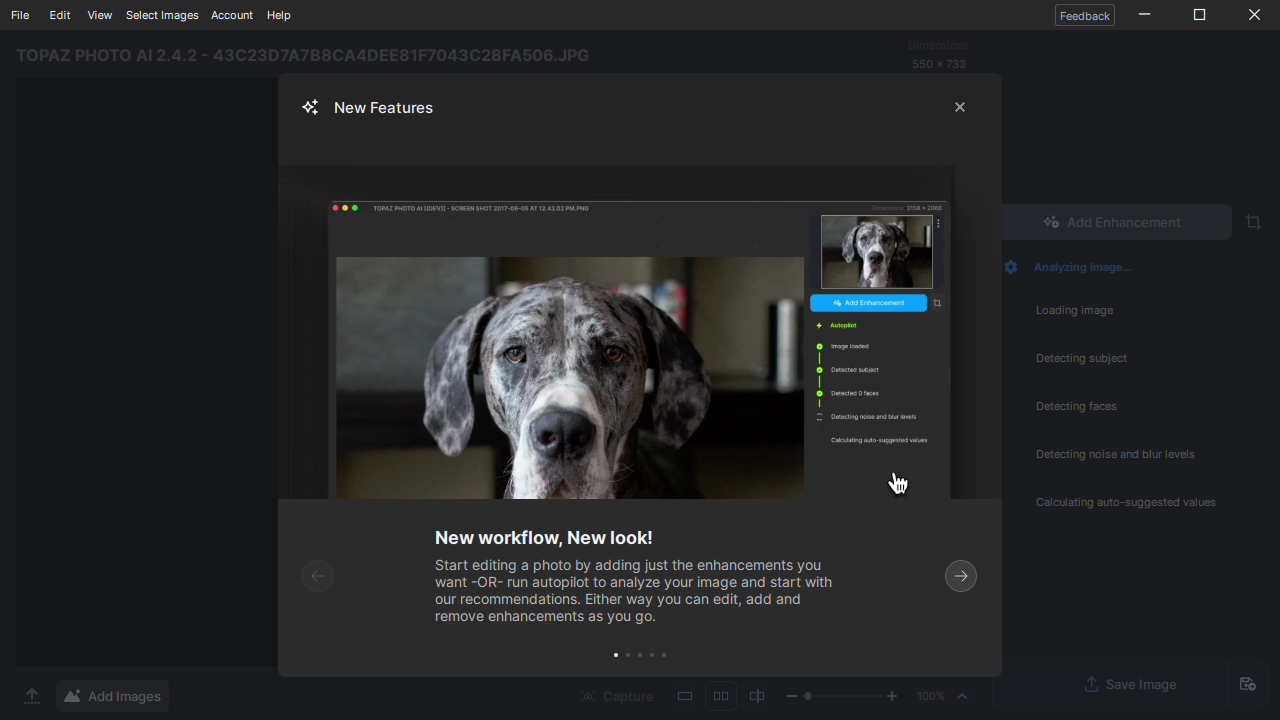The height and width of the screenshot is (720, 1280).
Task: Select the crop tool icon
Action: coord(1253,222)
